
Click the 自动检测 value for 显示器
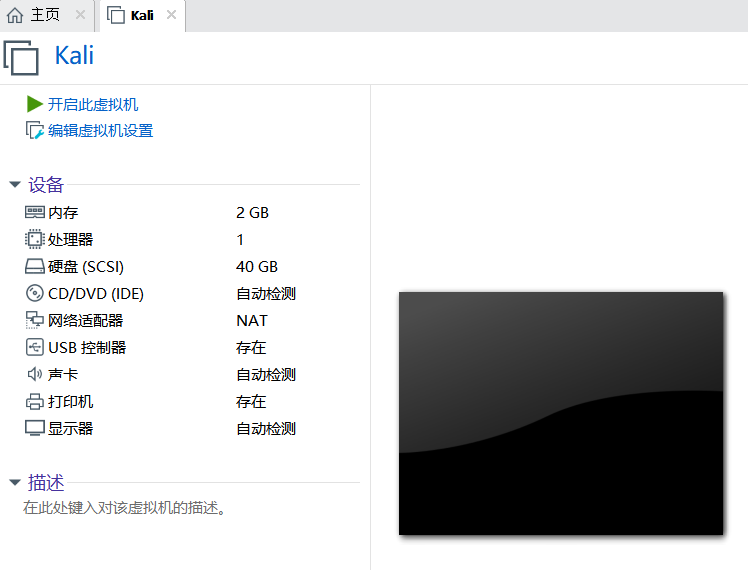tap(266, 429)
